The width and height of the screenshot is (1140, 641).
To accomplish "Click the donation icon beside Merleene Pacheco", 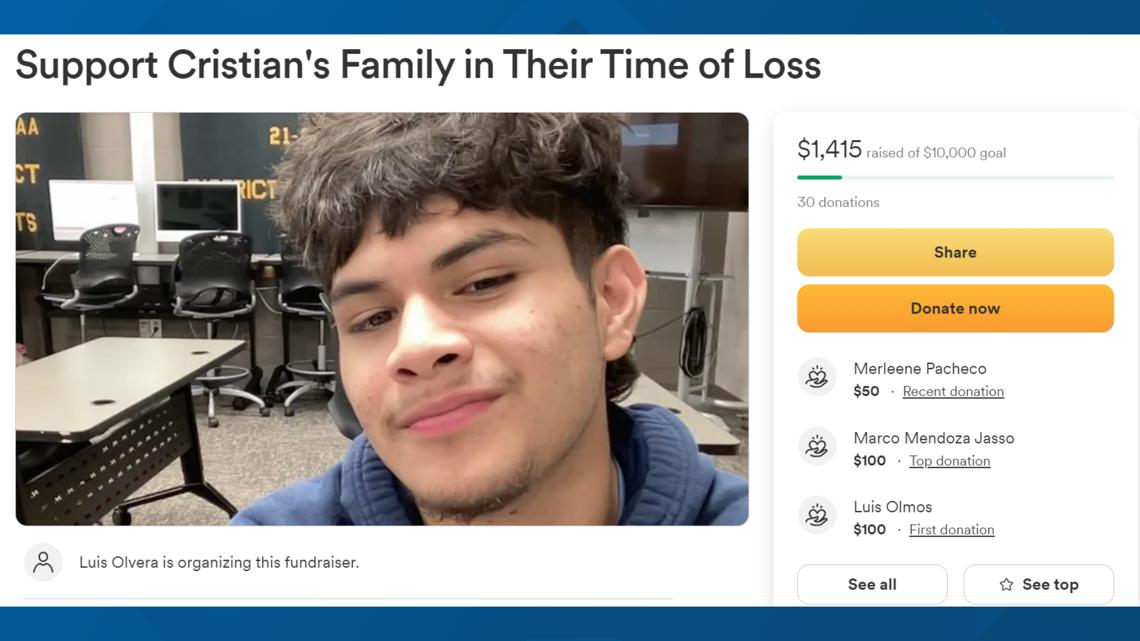I will 817,377.
